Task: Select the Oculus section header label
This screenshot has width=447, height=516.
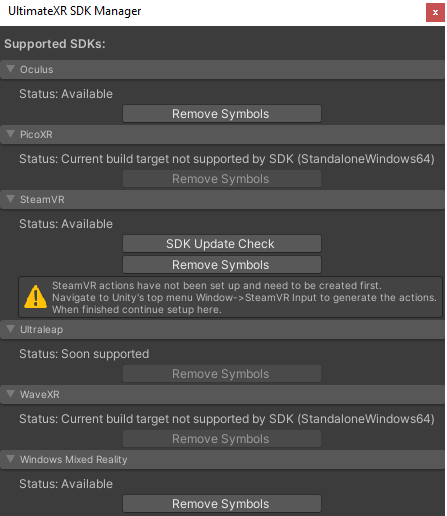Action: click(37, 69)
